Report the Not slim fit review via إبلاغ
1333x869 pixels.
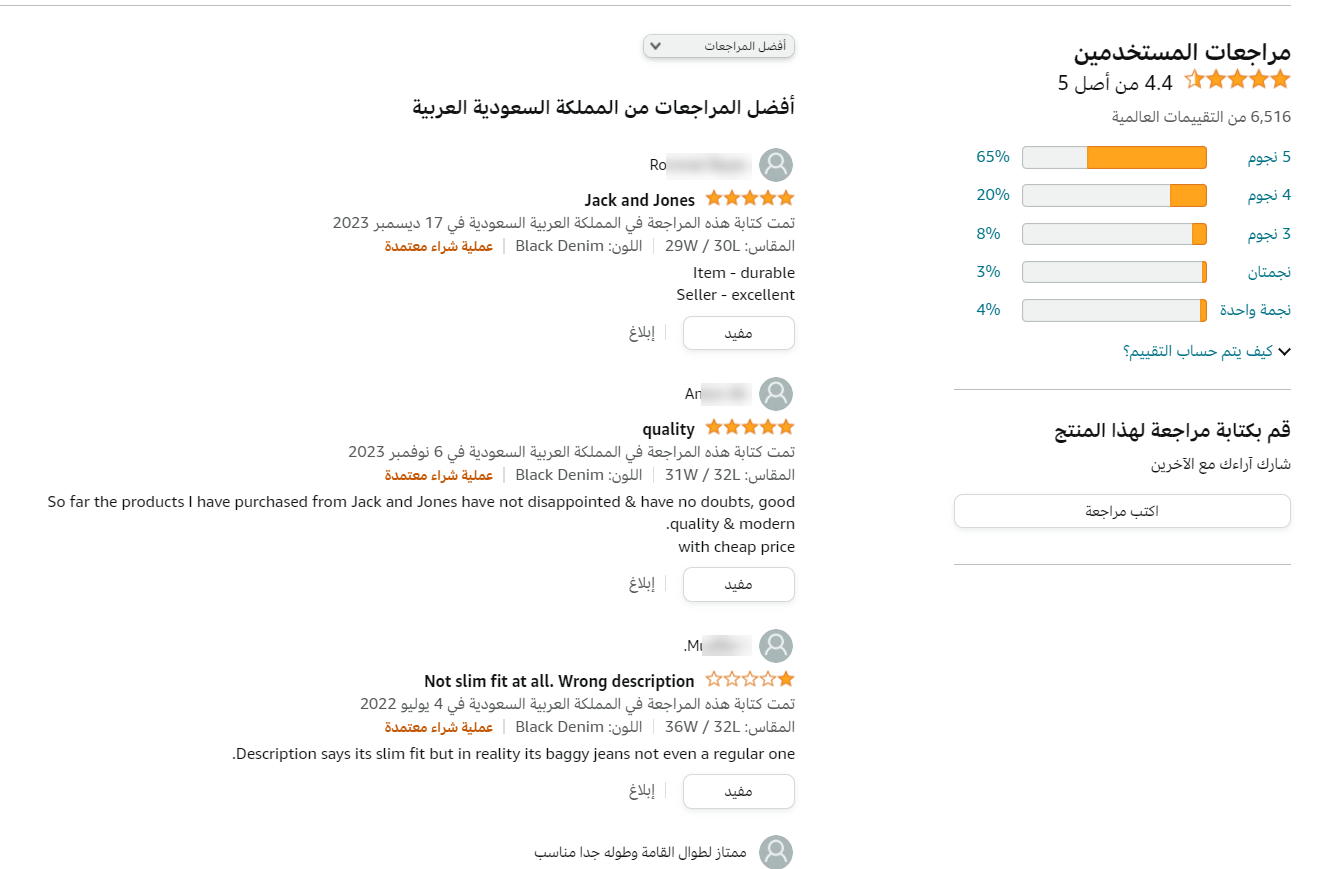[x=642, y=791]
